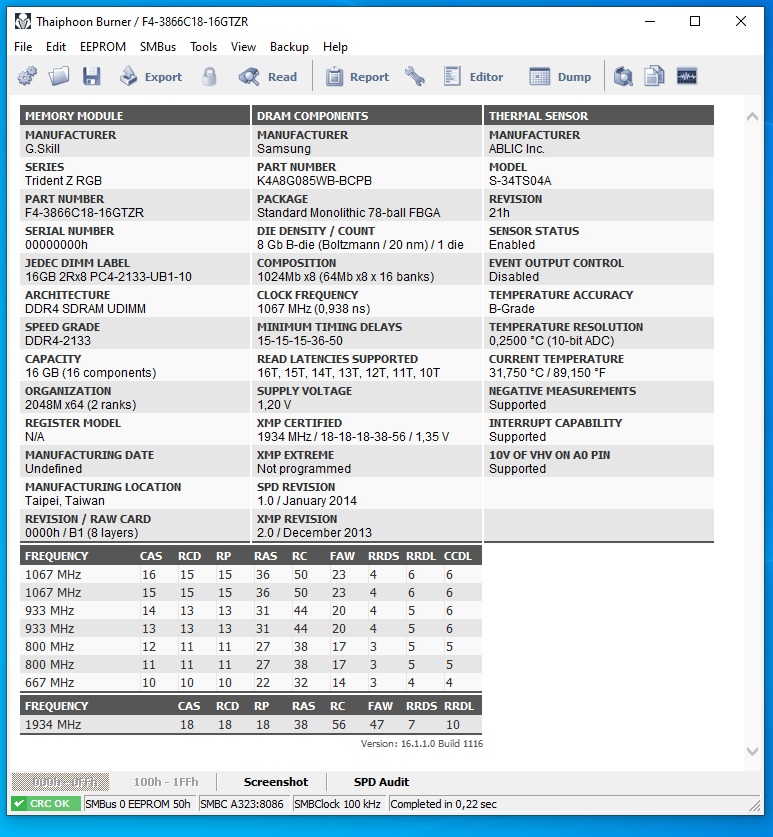Switch to the 000h - 0FFh tab
Screen dimensions: 773x837
[x=60, y=782]
